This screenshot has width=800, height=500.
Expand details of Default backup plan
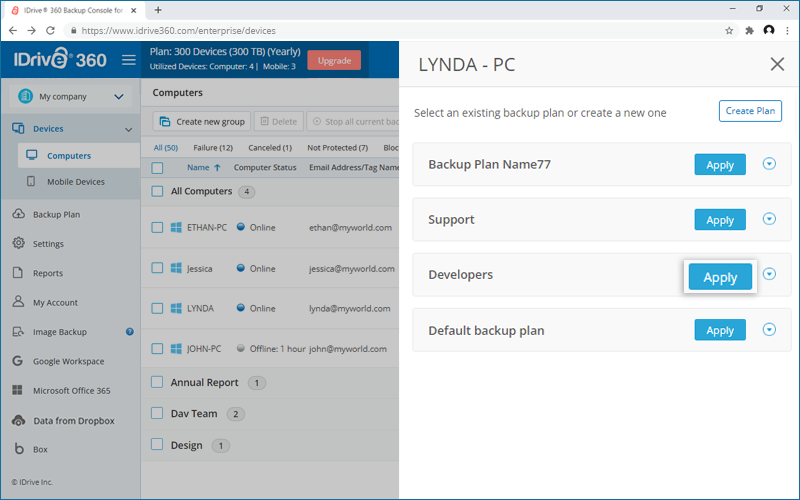pyautogui.click(x=769, y=329)
